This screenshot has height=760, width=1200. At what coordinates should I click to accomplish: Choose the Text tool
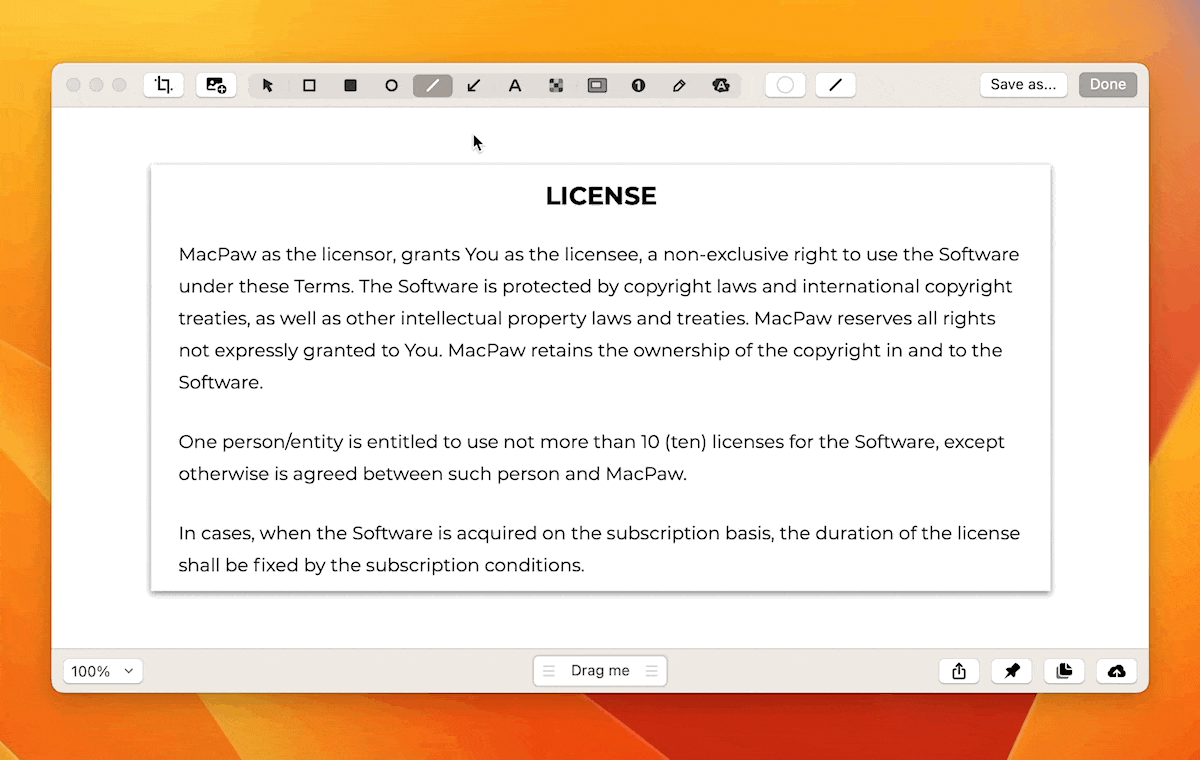tap(515, 86)
